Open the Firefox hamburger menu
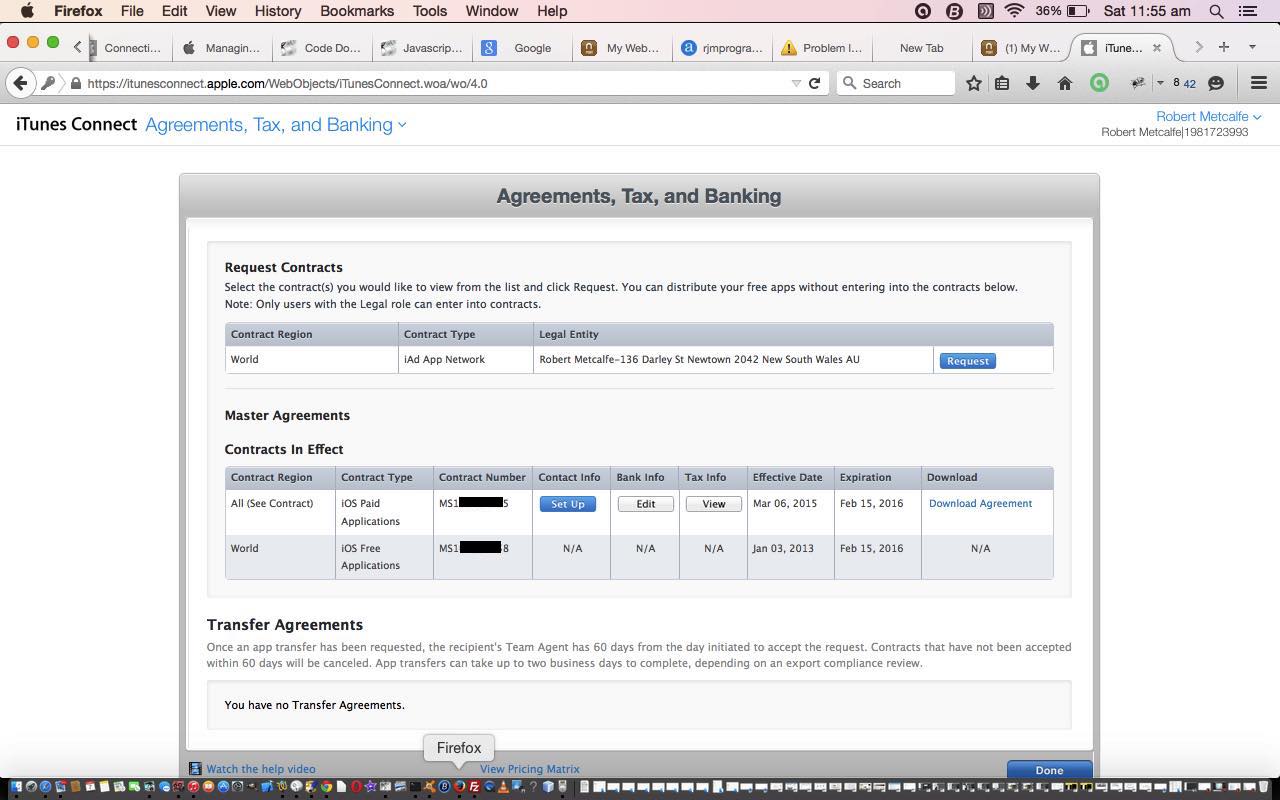This screenshot has height=800, width=1280. click(1259, 83)
